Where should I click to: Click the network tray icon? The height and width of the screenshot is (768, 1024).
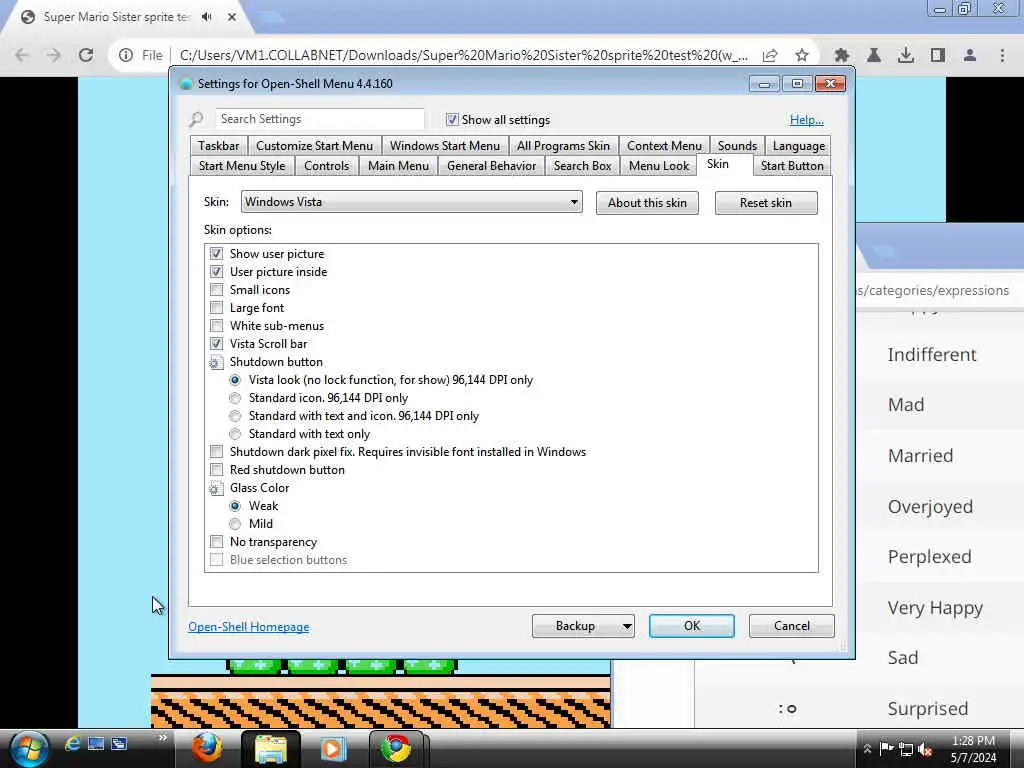pyautogui.click(x=906, y=749)
